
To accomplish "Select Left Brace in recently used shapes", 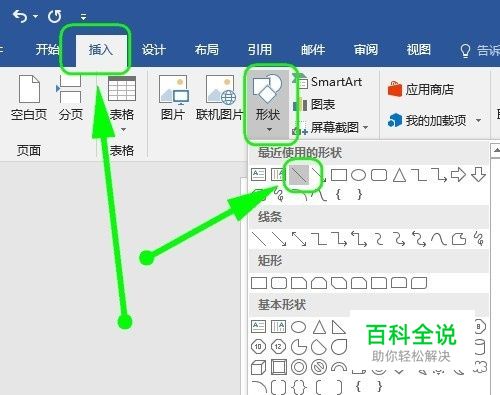I will click(338, 194).
